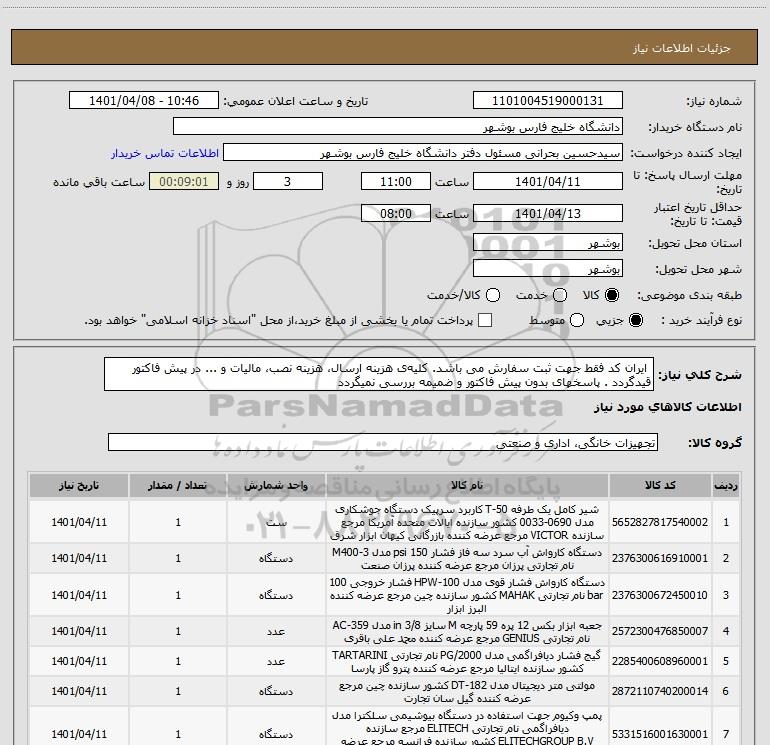Click the تعداد / مقدار column header

(x=178, y=486)
